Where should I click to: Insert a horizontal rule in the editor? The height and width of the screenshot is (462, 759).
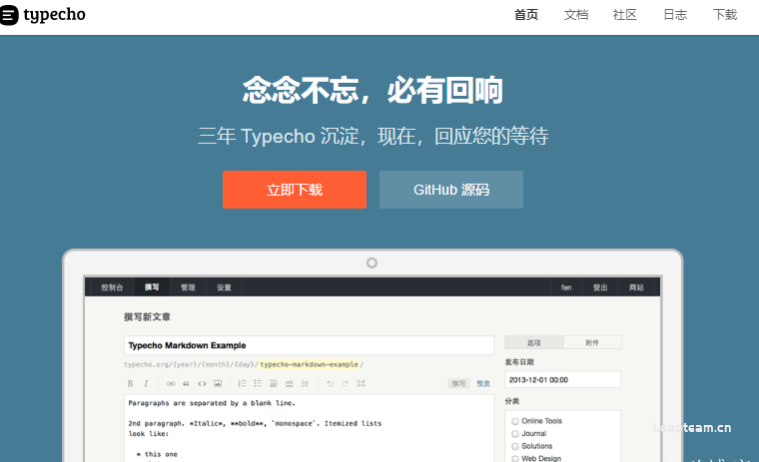coord(289,384)
